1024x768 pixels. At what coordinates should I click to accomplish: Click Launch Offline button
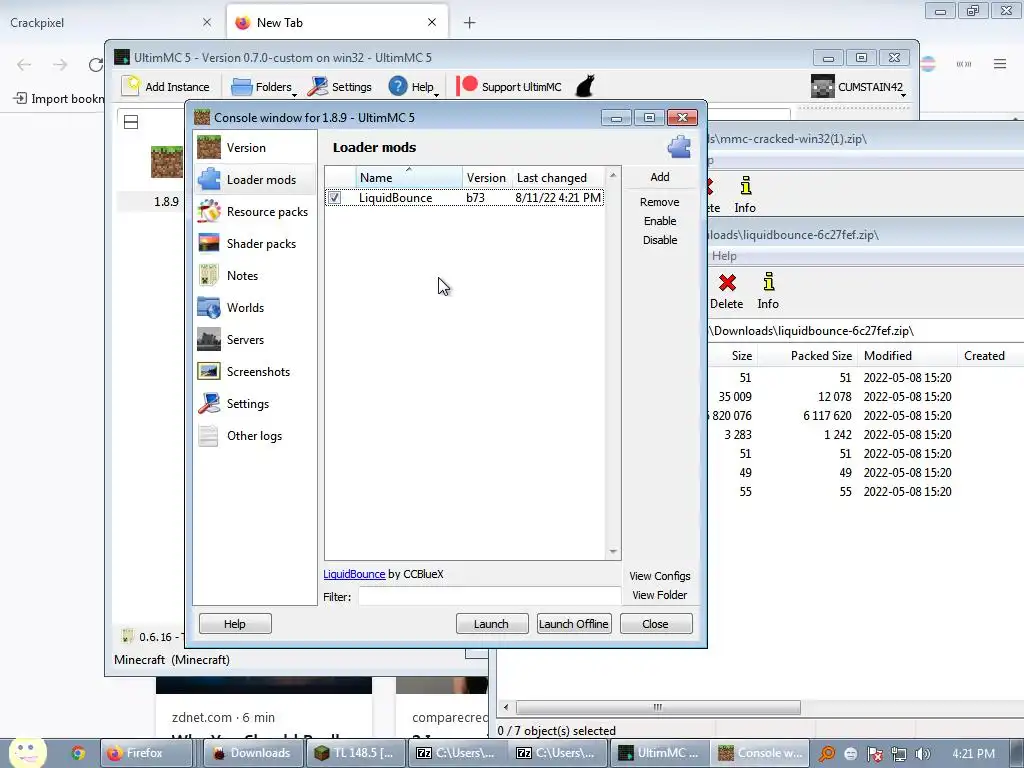click(574, 624)
